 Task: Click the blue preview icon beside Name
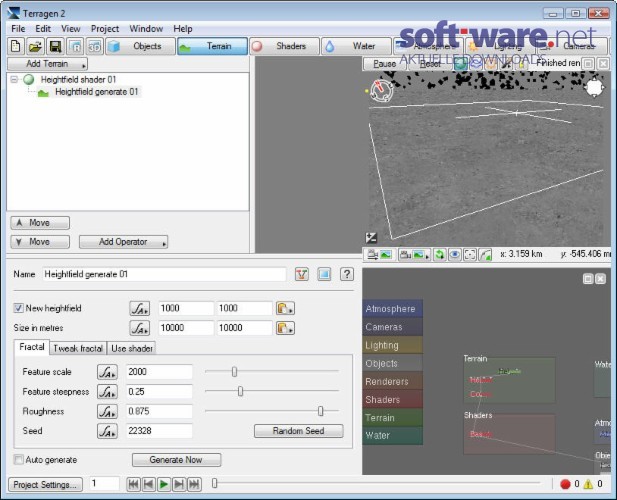pyautogui.click(x=324, y=274)
